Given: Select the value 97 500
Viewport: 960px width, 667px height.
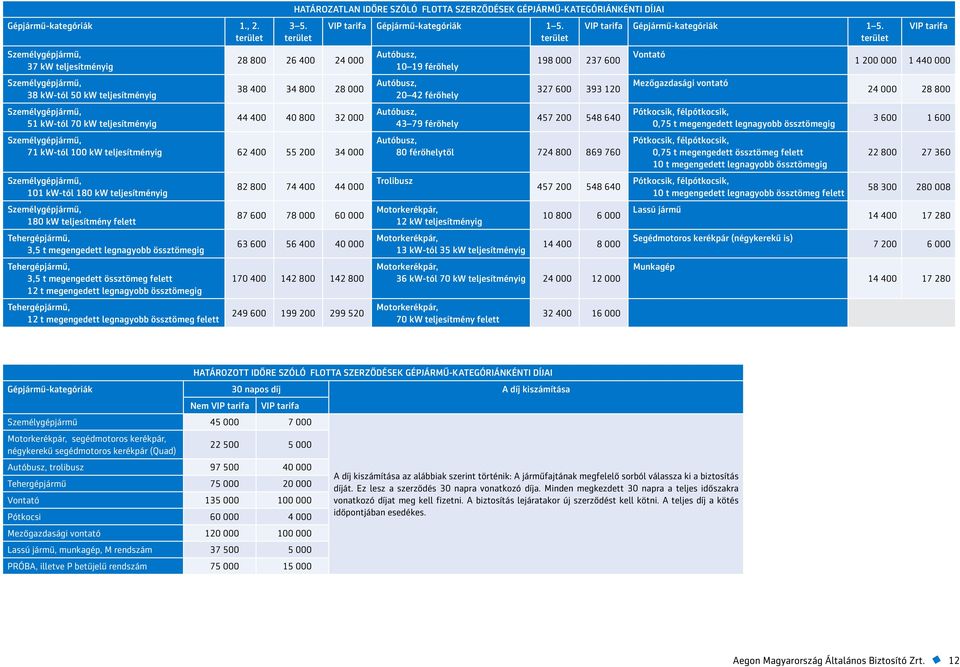Looking at the screenshot, I should pos(225,467).
